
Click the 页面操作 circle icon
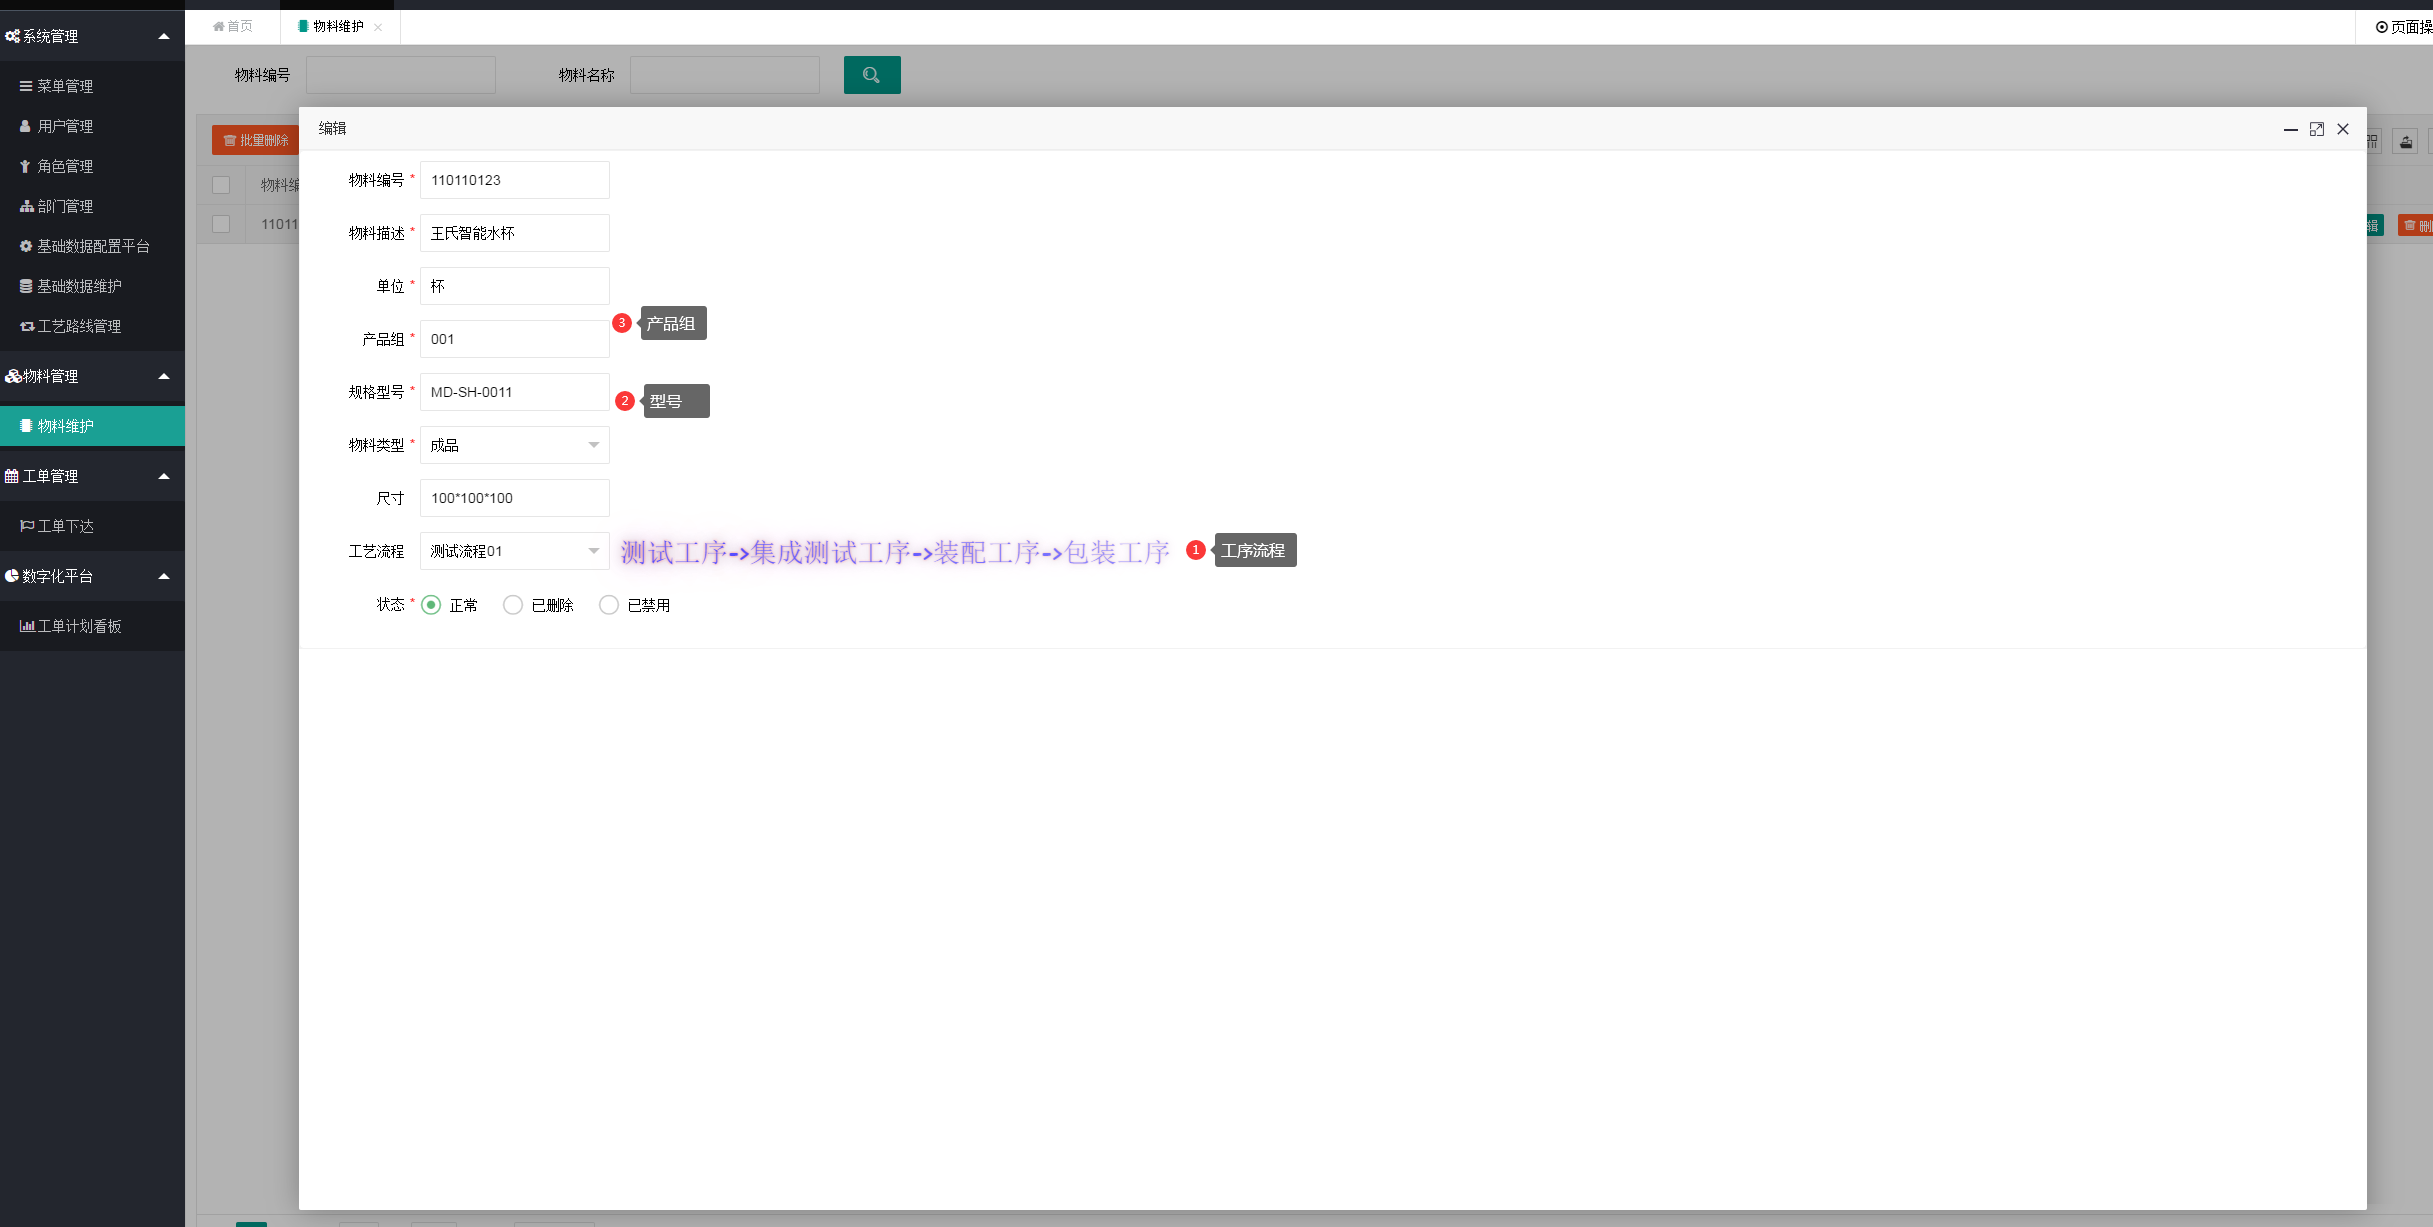pyautogui.click(x=2381, y=27)
